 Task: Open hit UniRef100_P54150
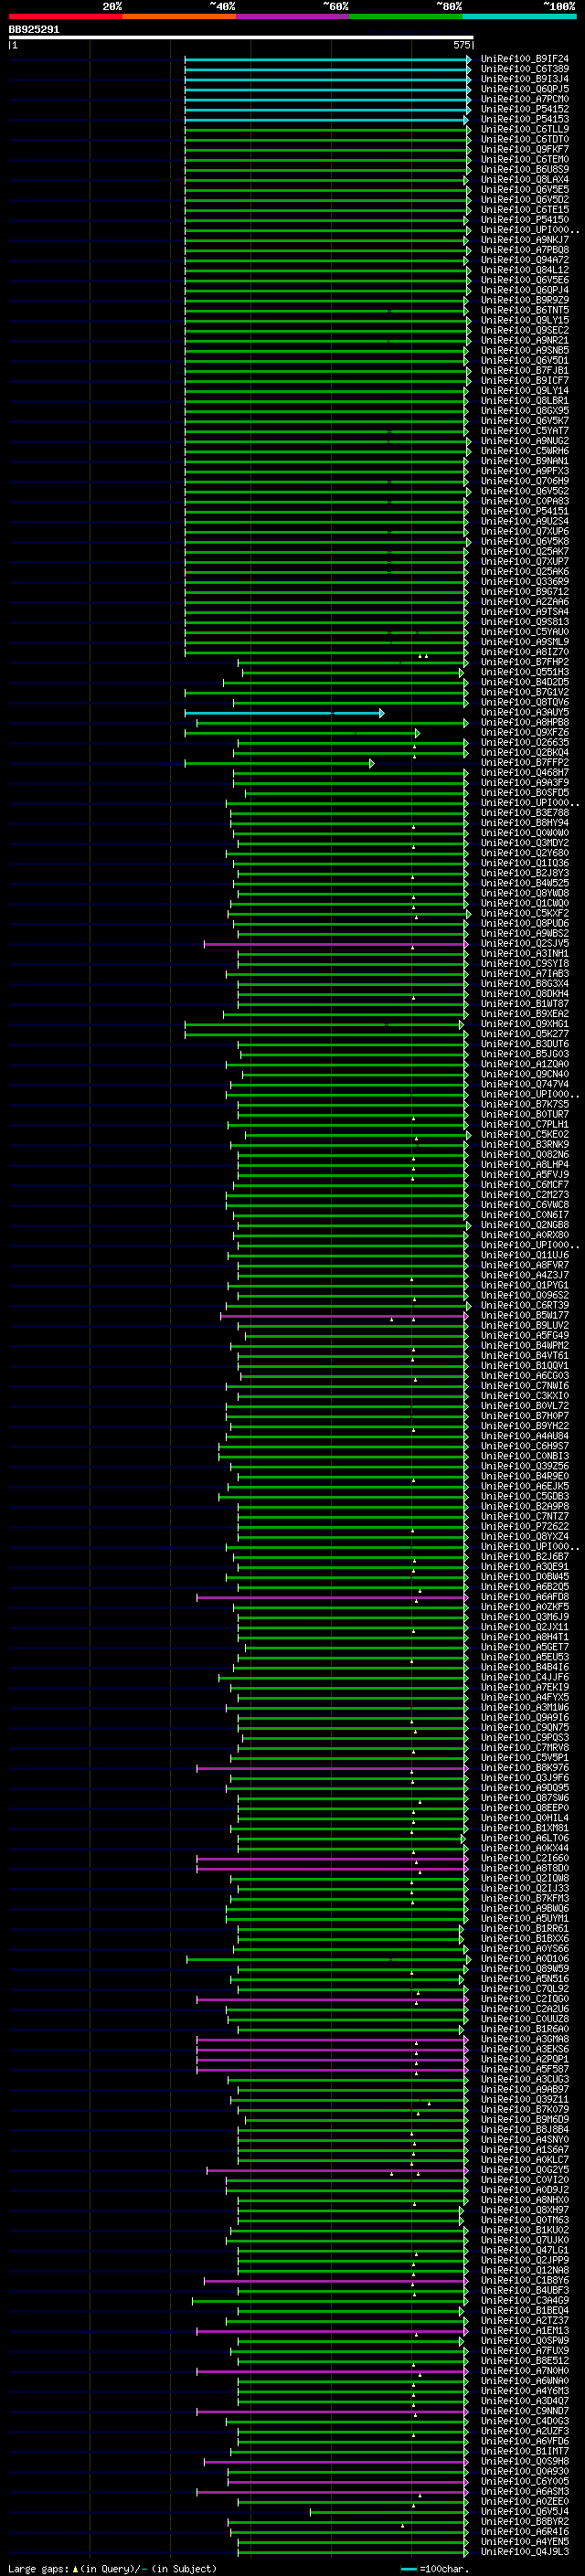tap(525, 220)
